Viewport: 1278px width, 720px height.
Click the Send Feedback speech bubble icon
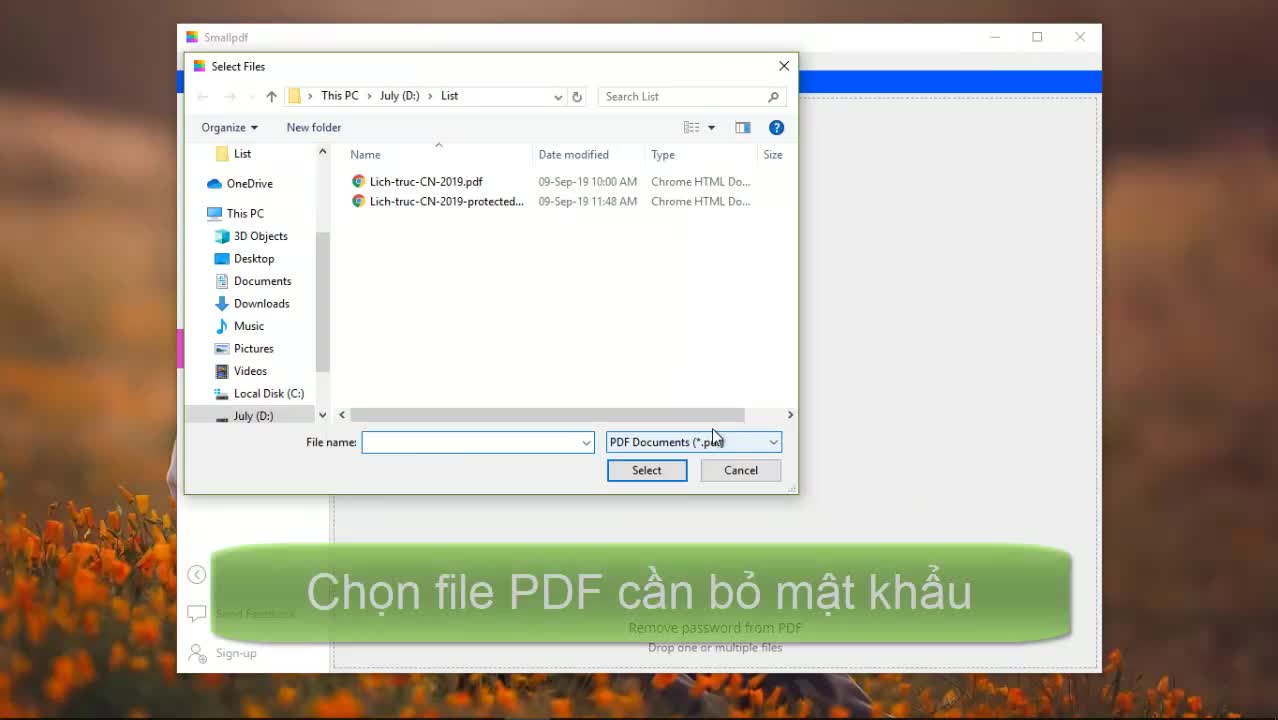(x=197, y=613)
